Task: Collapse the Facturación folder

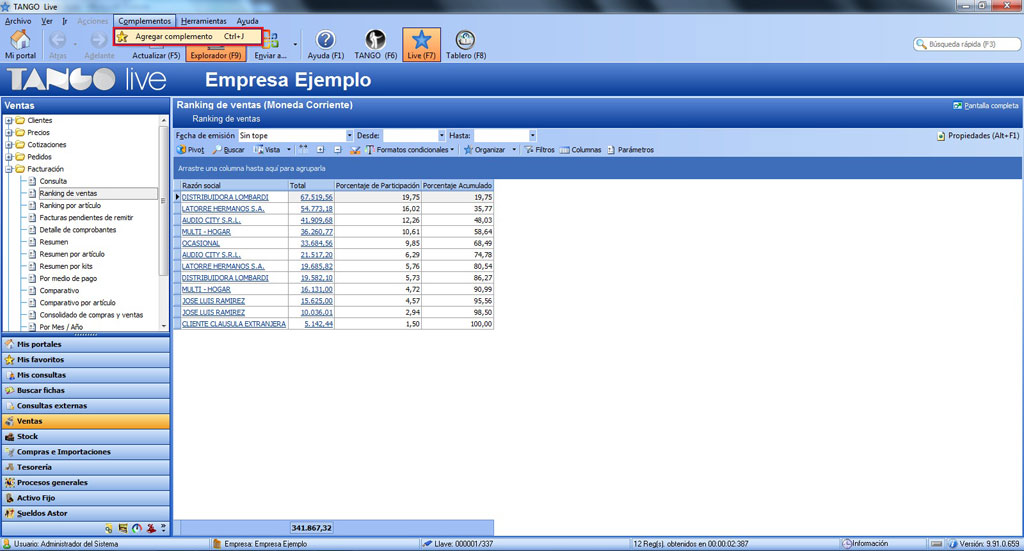Action: click(x=9, y=169)
